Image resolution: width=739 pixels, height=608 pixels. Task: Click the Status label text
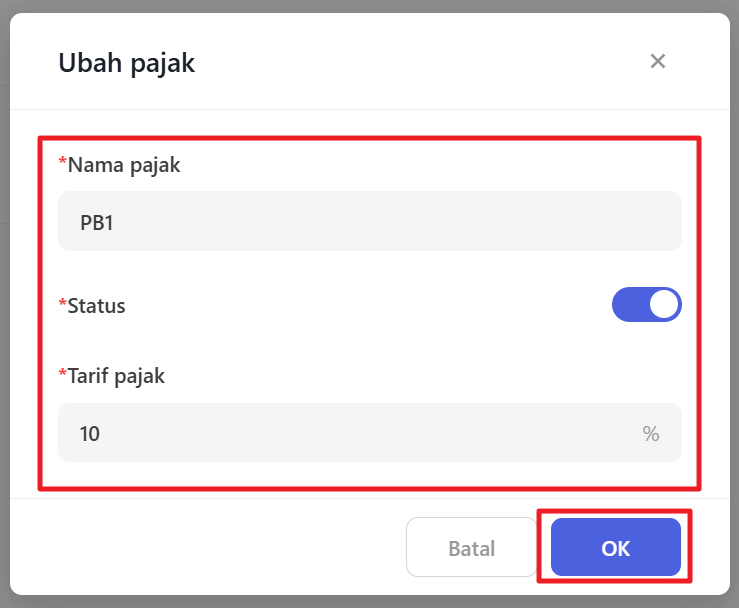coord(97,306)
